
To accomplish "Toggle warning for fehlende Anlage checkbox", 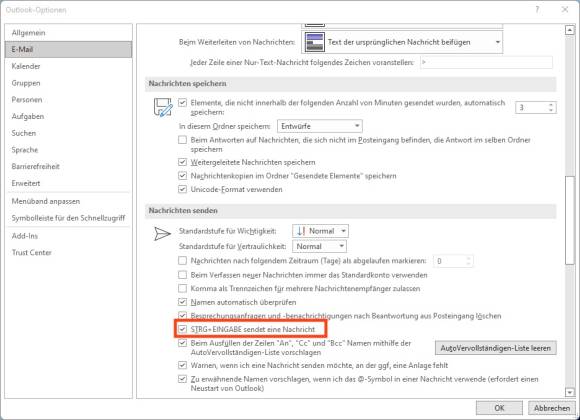I will coord(182,365).
